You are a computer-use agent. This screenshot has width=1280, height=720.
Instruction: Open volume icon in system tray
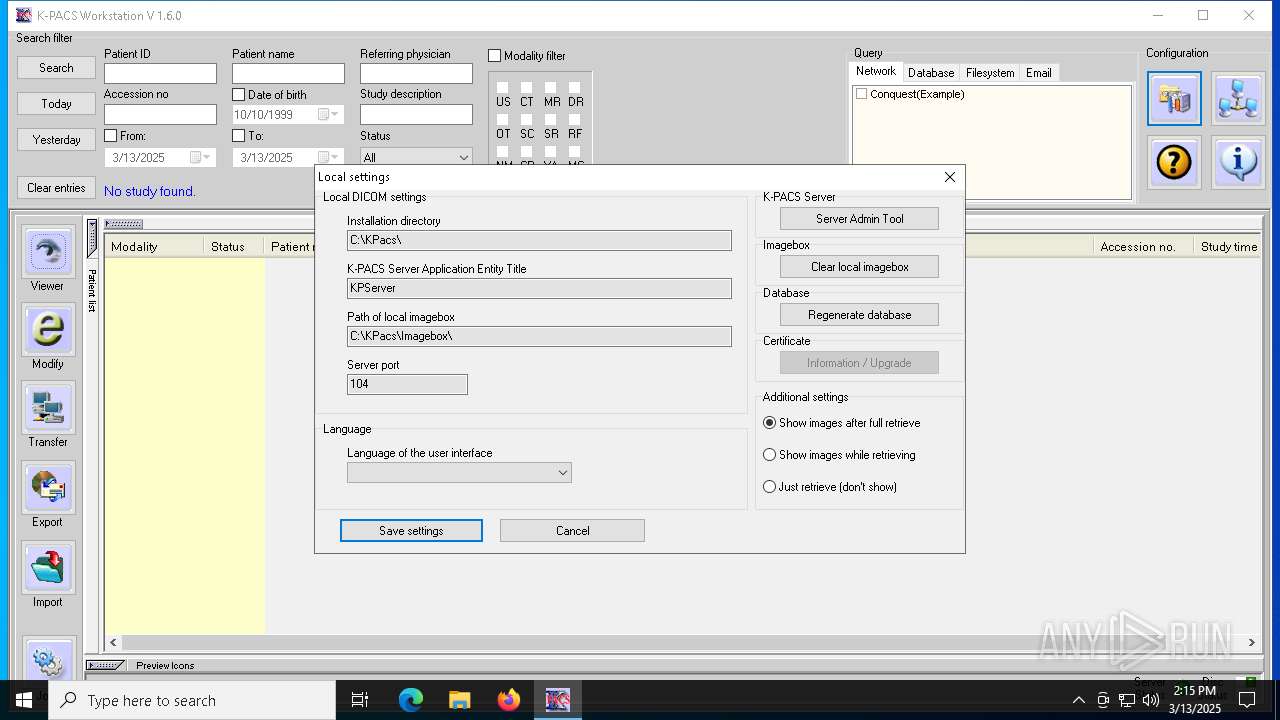[x=1151, y=700]
